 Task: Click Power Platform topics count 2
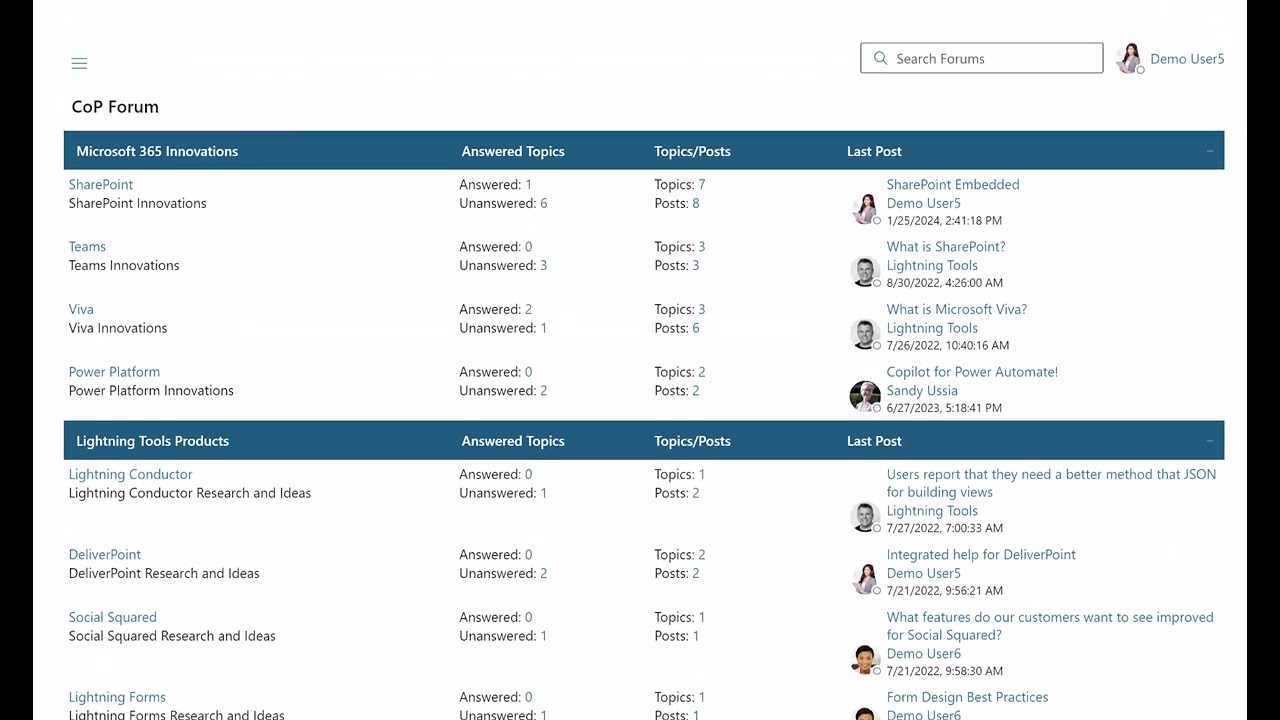(x=702, y=372)
